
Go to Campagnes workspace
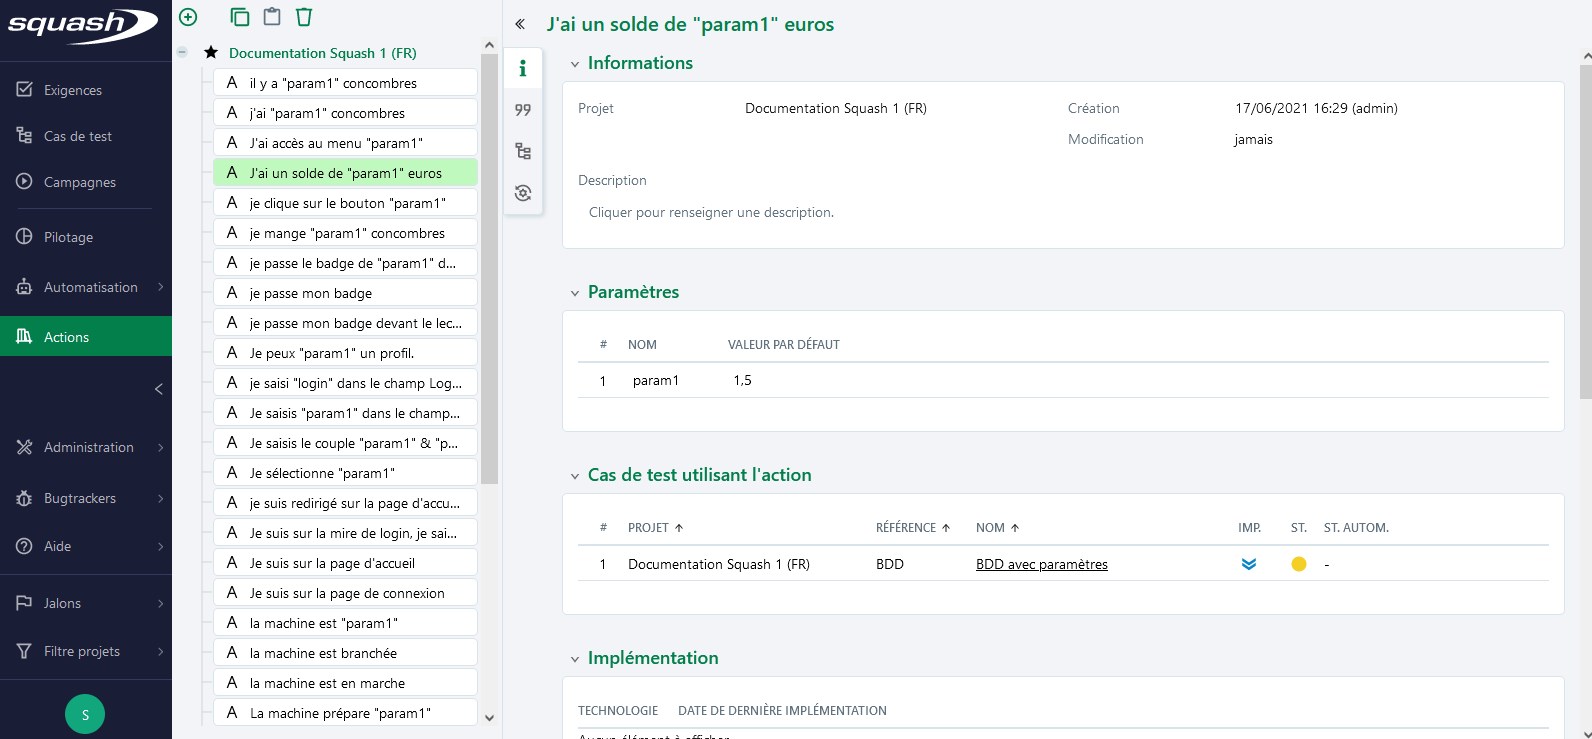click(80, 182)
